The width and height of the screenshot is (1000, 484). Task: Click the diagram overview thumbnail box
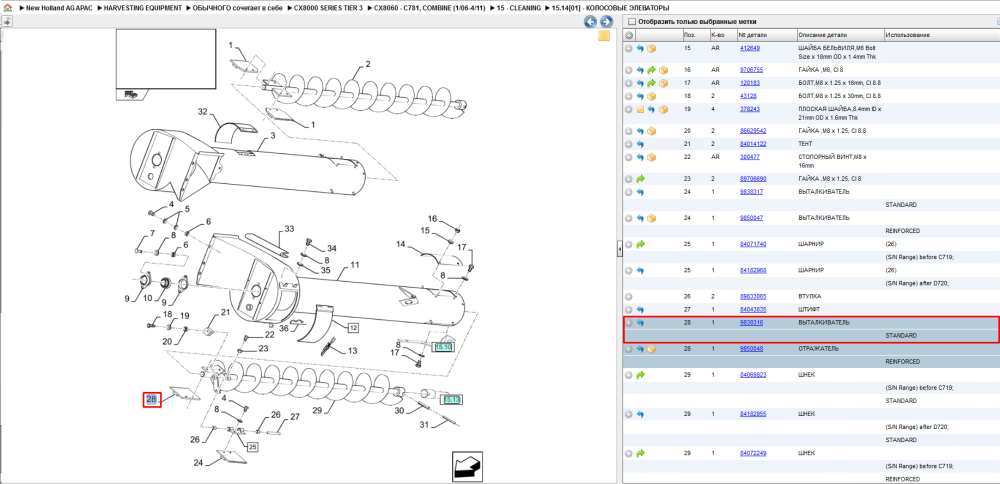[166, 57]
